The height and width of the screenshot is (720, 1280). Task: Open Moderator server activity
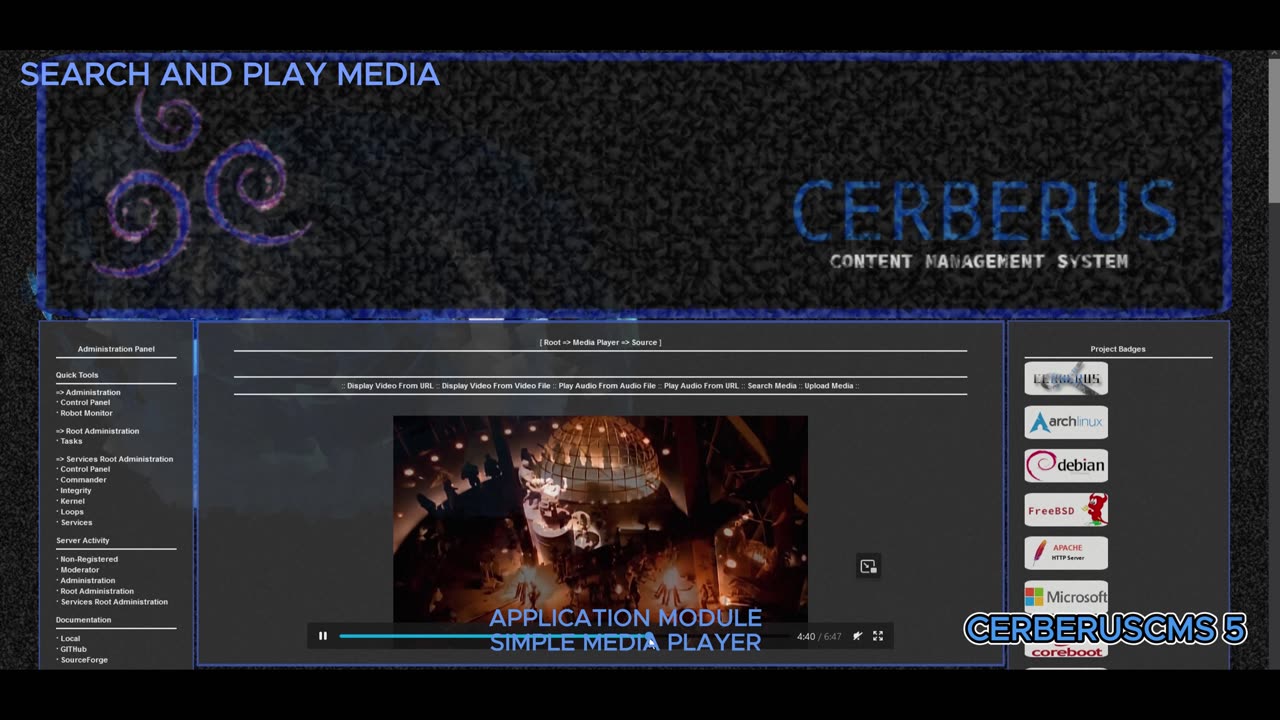[79, 570]
